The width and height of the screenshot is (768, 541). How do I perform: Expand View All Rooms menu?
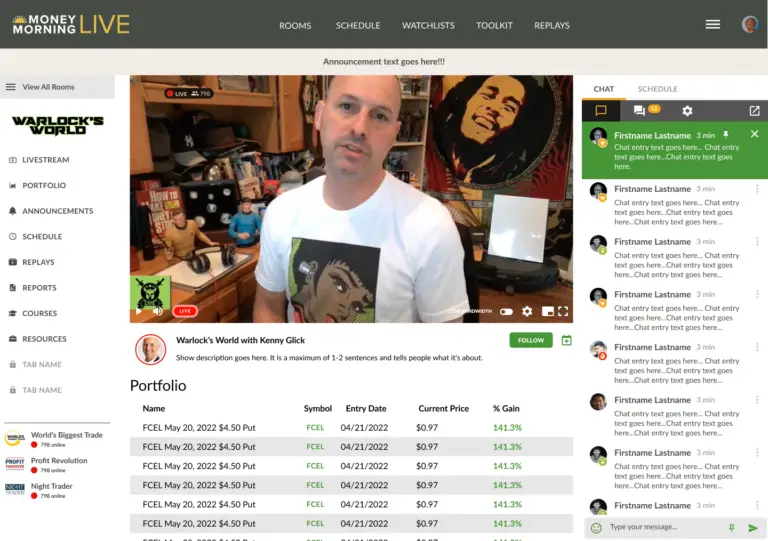57,87
